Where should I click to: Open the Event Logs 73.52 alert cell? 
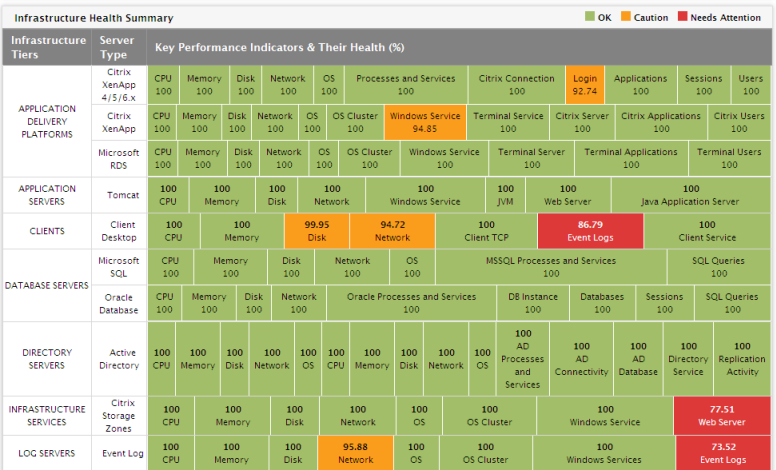pyautogui.click(x=724, y=453)
